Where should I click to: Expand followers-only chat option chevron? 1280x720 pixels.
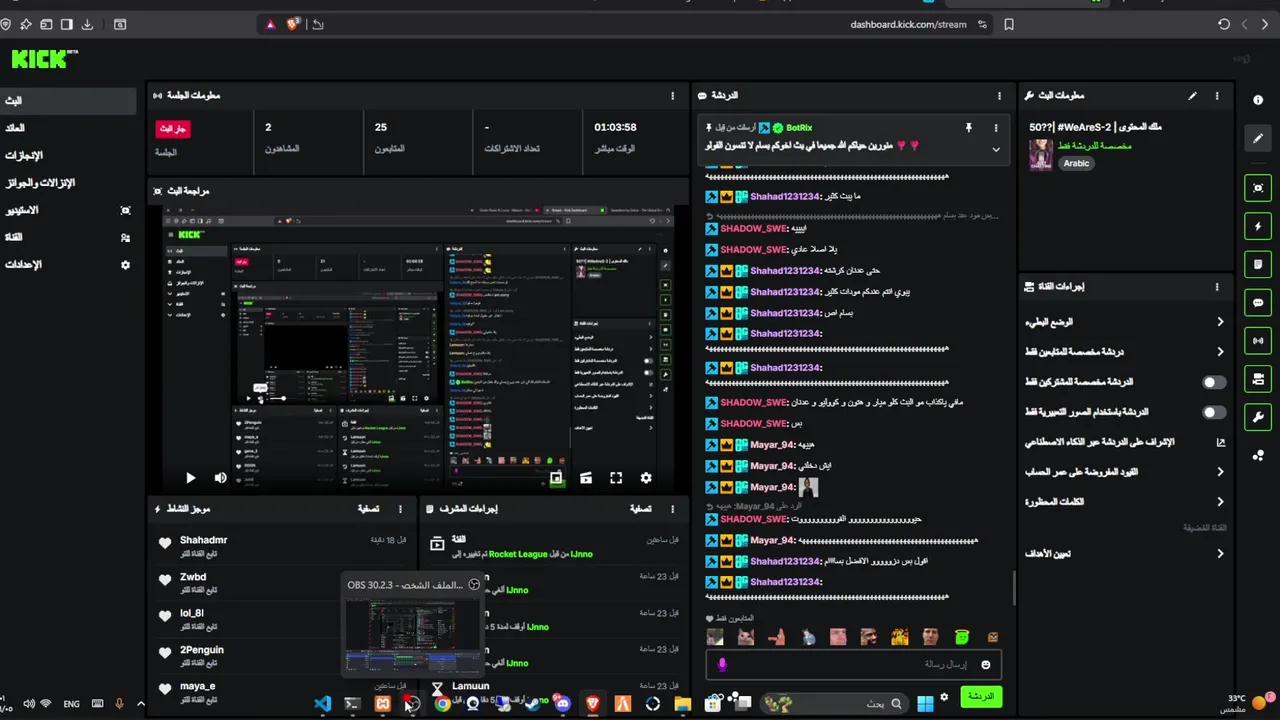click(1220, 352)
